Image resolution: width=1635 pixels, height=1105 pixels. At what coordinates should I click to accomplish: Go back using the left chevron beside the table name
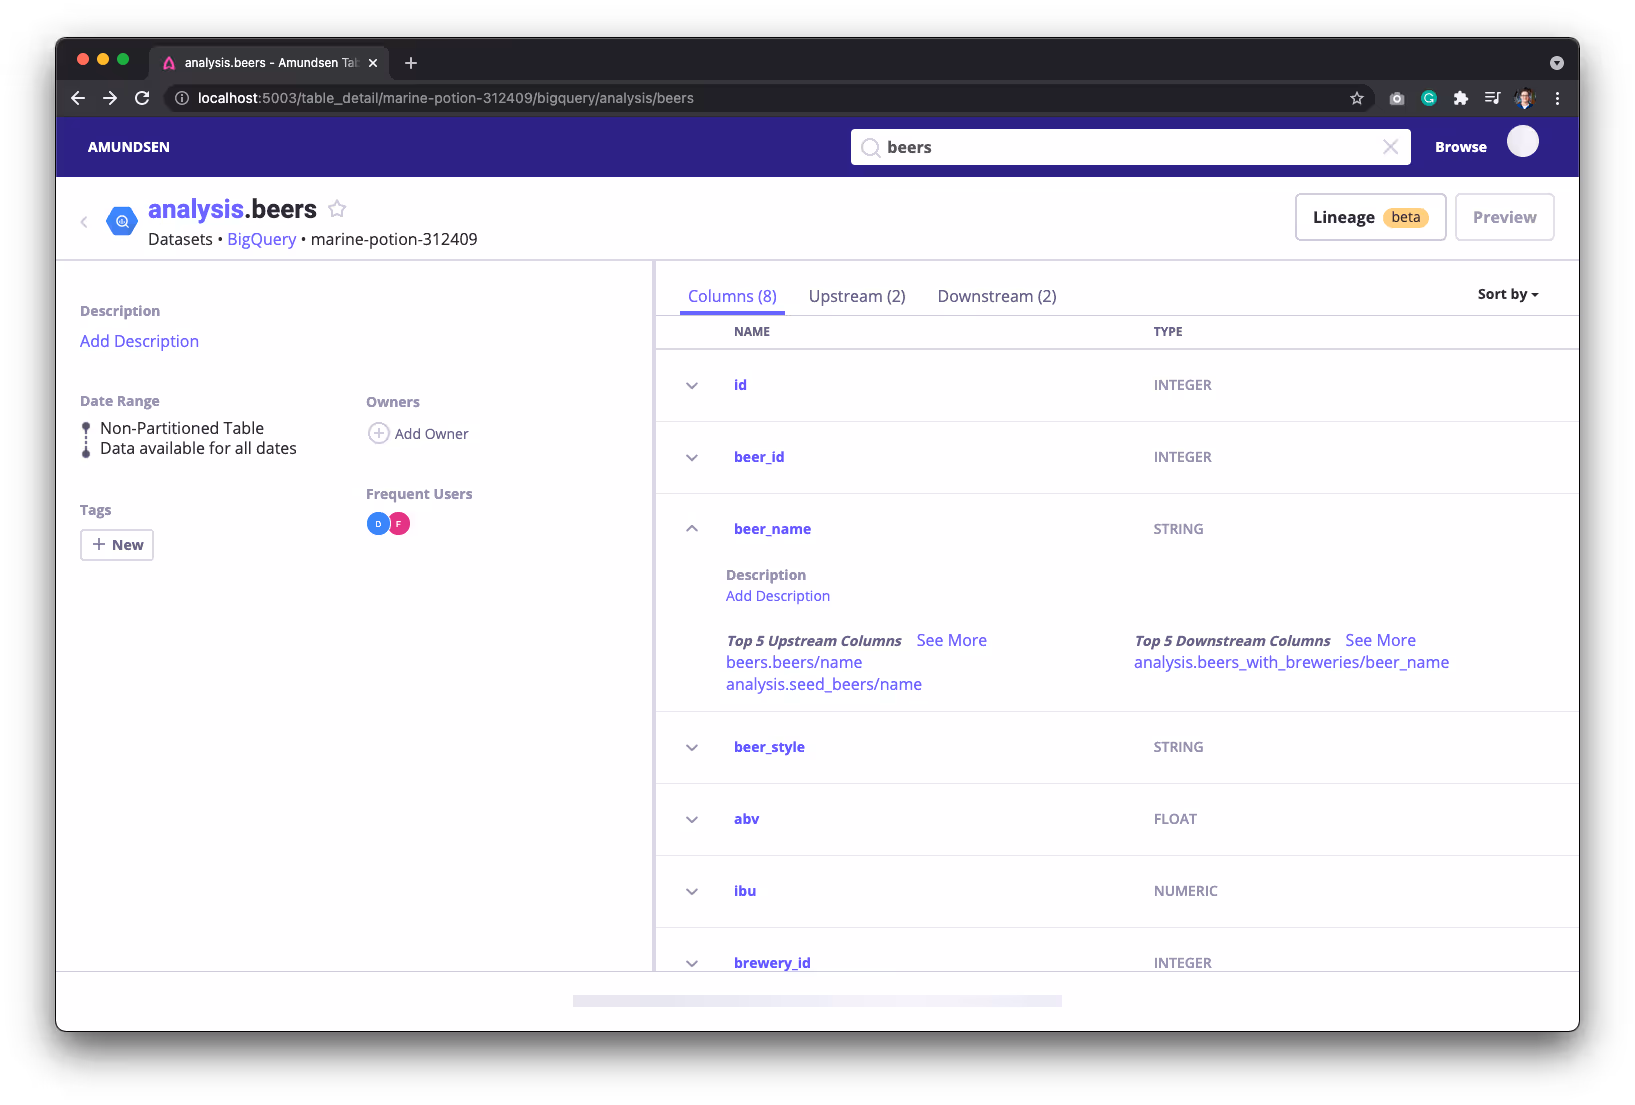[x=84, y=222]
